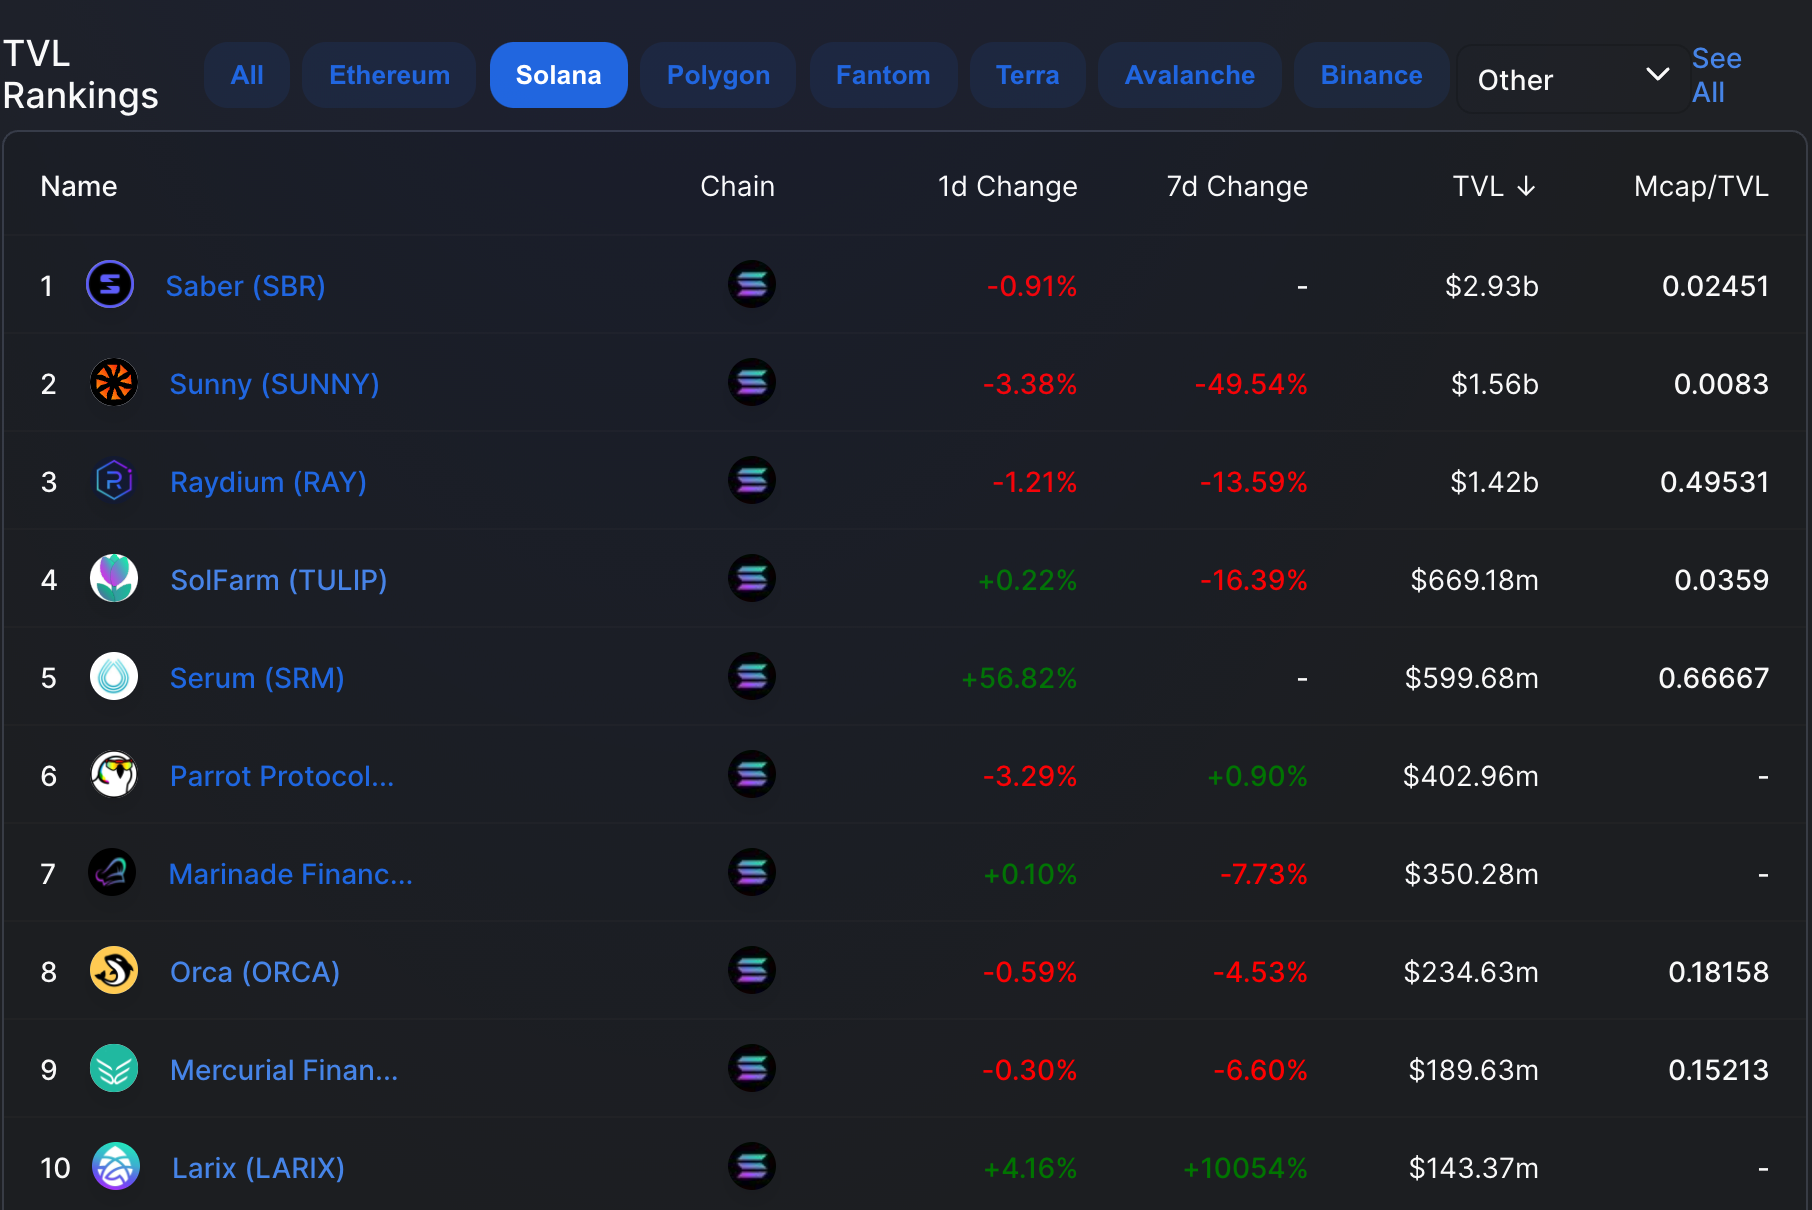The width and height of the screenshot is (1812, 1210).
Task: Click Solana chain icon in Raydium row
Action: [x=752, y=481]
